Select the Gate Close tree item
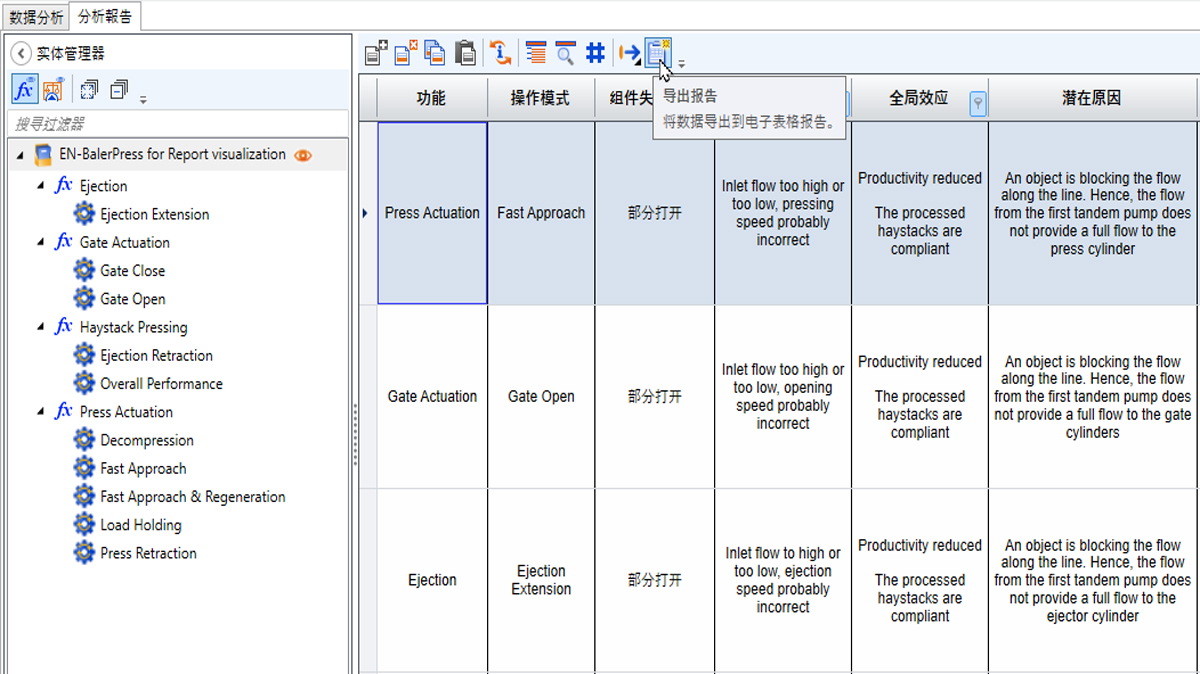Viewport: 1200px width, 674px height. tap(133, 270)
